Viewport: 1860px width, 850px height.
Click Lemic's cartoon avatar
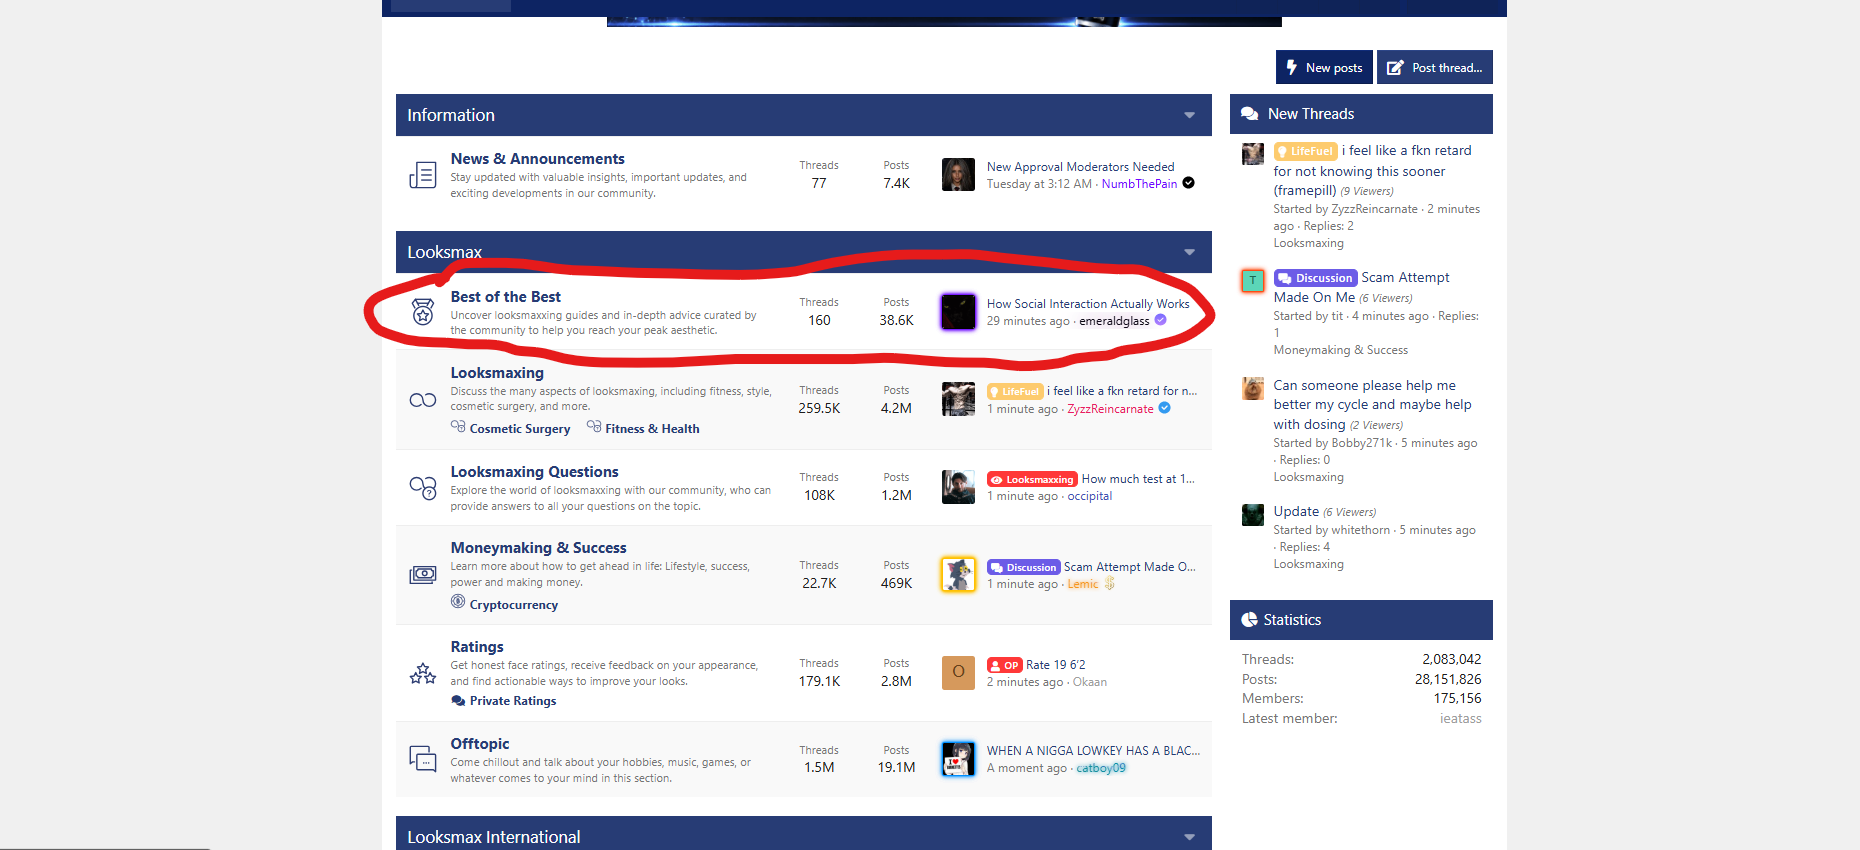(x=958, y=575)
